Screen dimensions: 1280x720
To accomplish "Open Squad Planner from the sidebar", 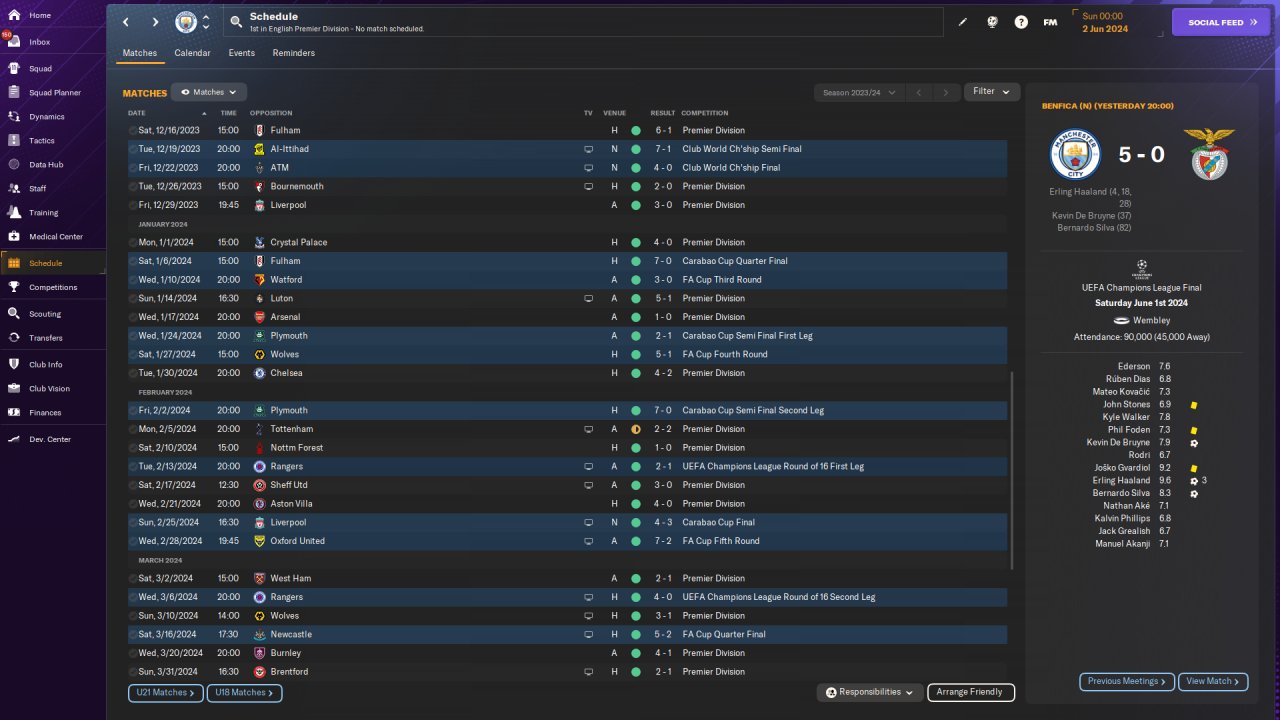I will pyautogui.click(x=54, y=93).
